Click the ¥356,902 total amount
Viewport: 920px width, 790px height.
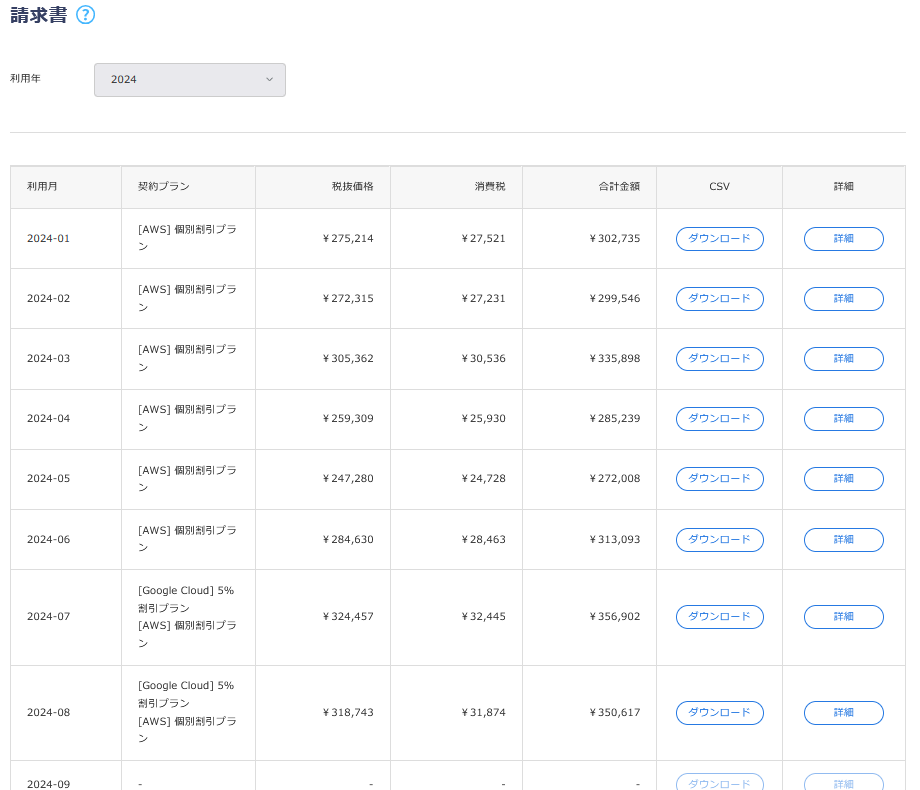coord(615,616)
